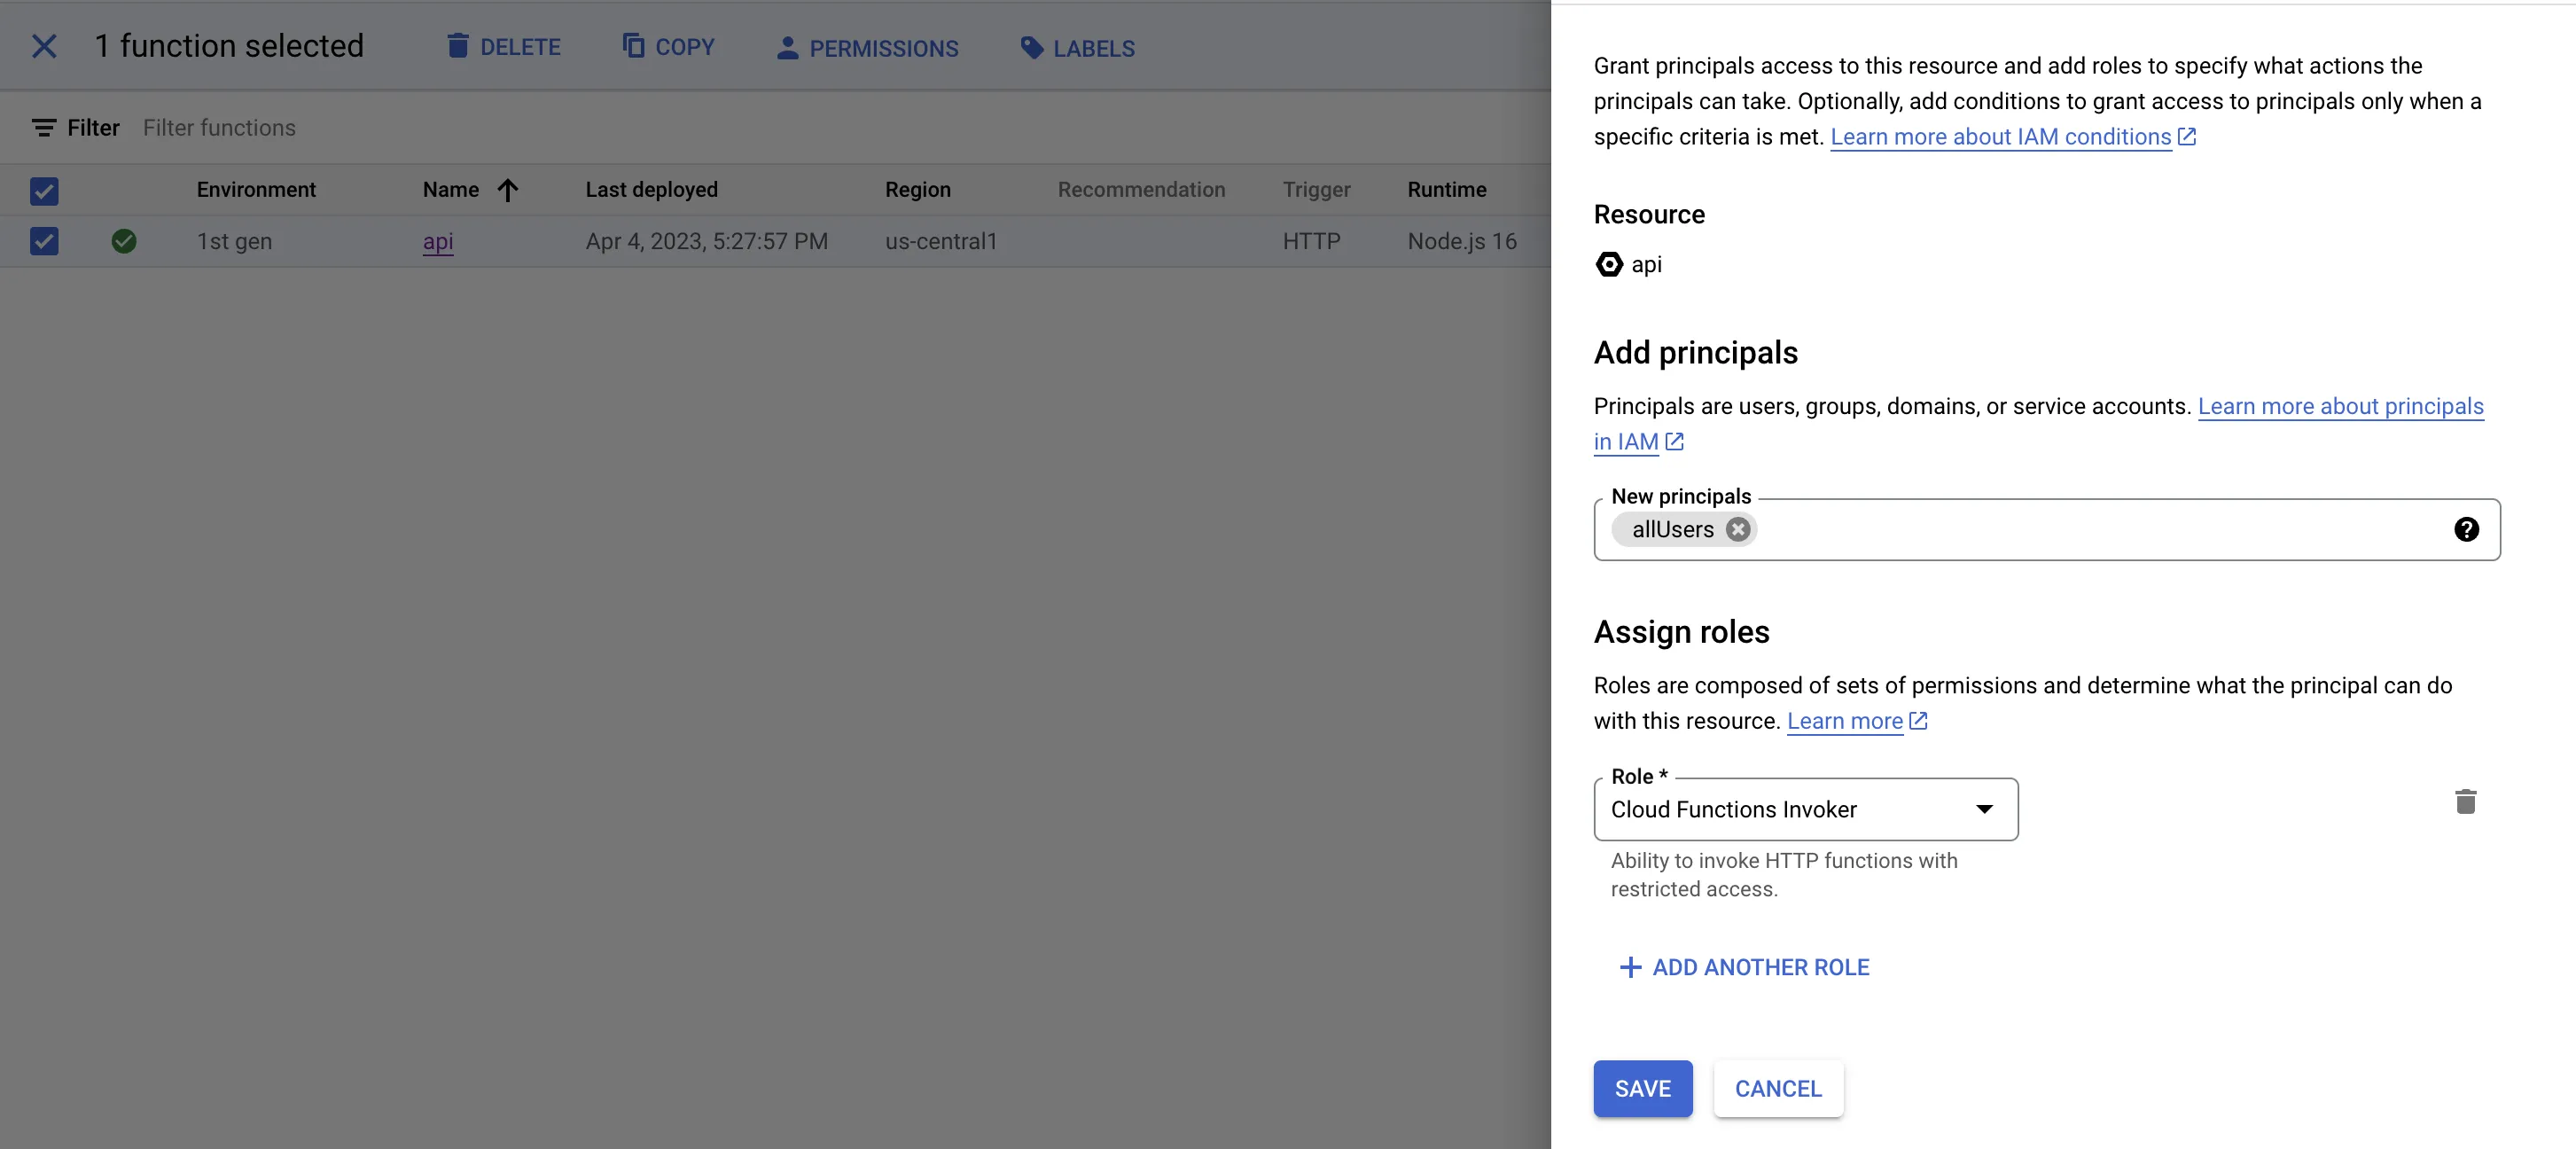Click the Delete trash icon in toolbar
This screenshot has width=2576, height=1149.
[457, 46]
